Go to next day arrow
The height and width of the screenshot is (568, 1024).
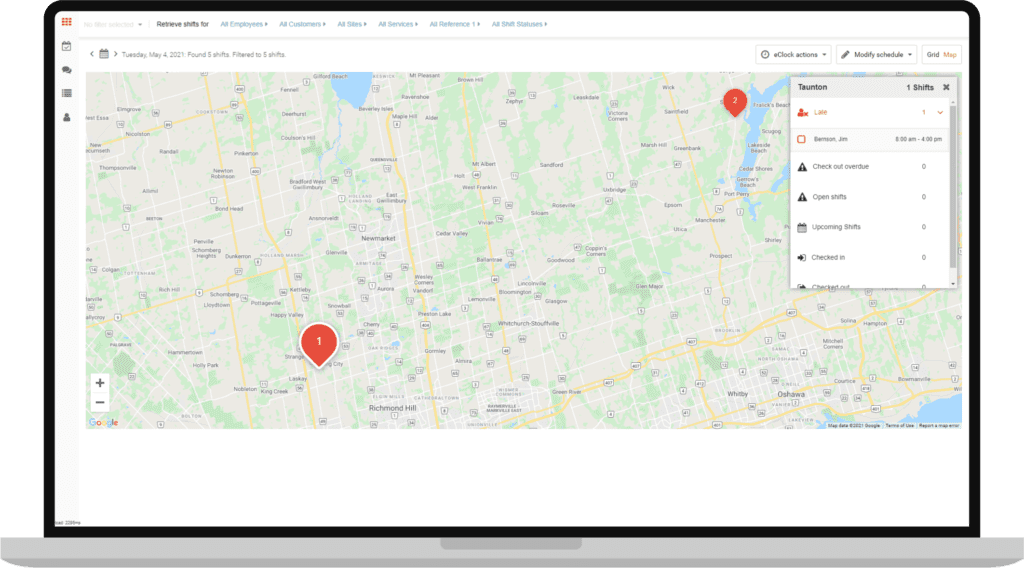coord(115,54)
